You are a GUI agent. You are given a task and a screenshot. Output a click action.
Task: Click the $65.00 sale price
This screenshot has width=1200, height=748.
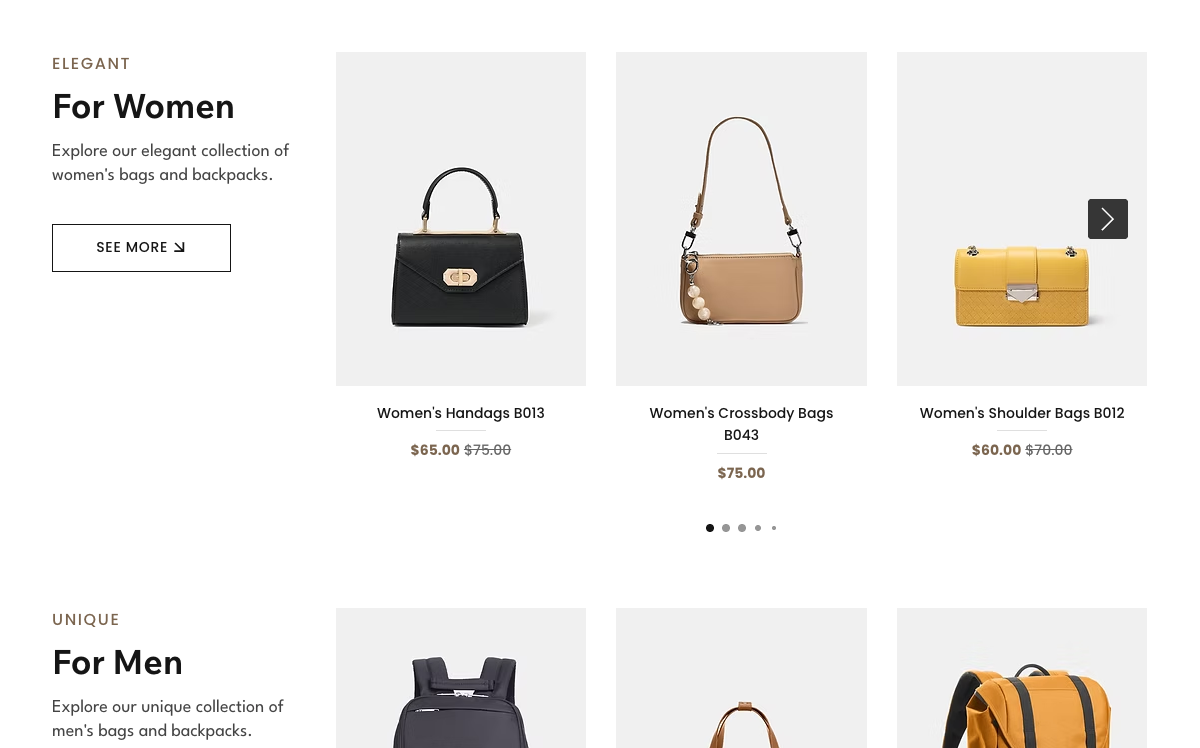(435, 450)
